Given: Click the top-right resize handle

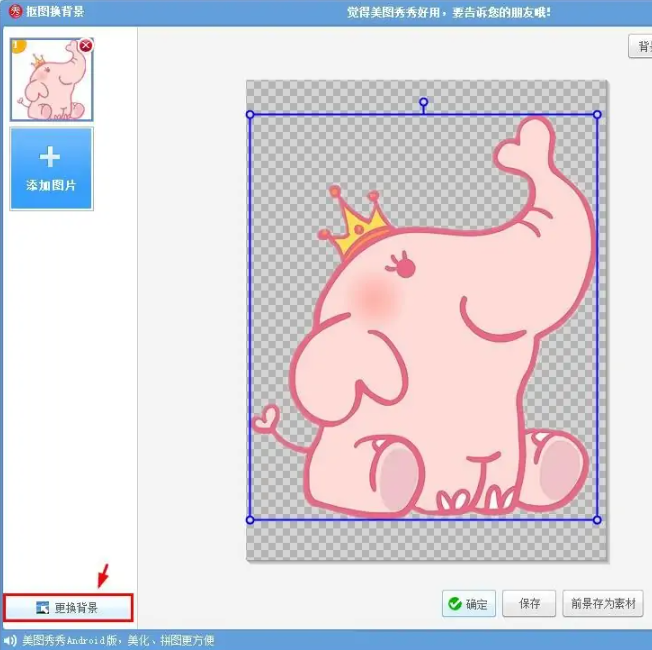Looking at the screenshot, I should point(597,114).
